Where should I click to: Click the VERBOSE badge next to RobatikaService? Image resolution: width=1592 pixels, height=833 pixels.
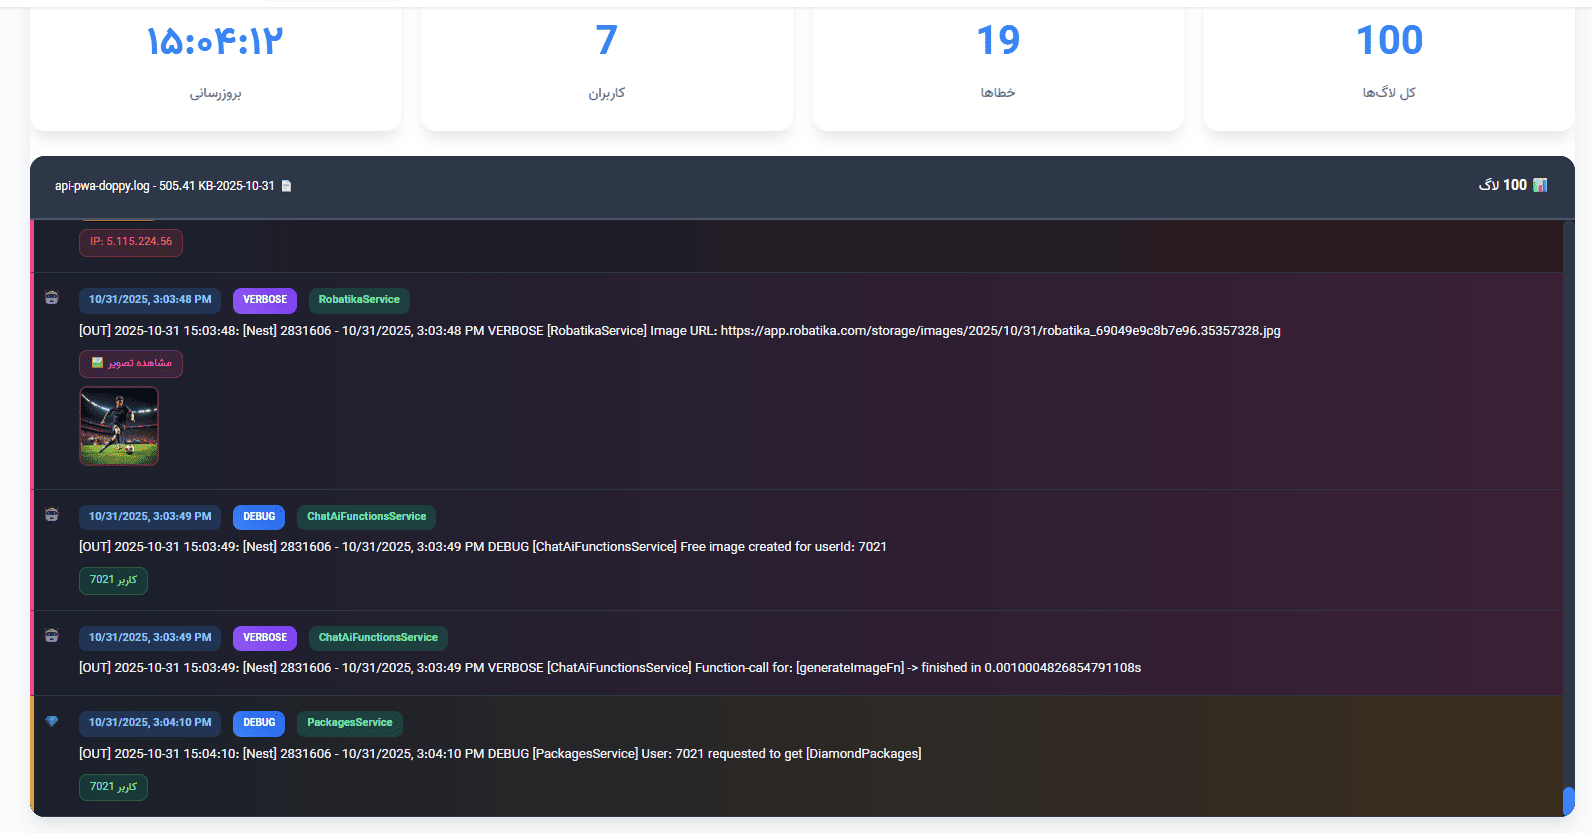[265, 300]
